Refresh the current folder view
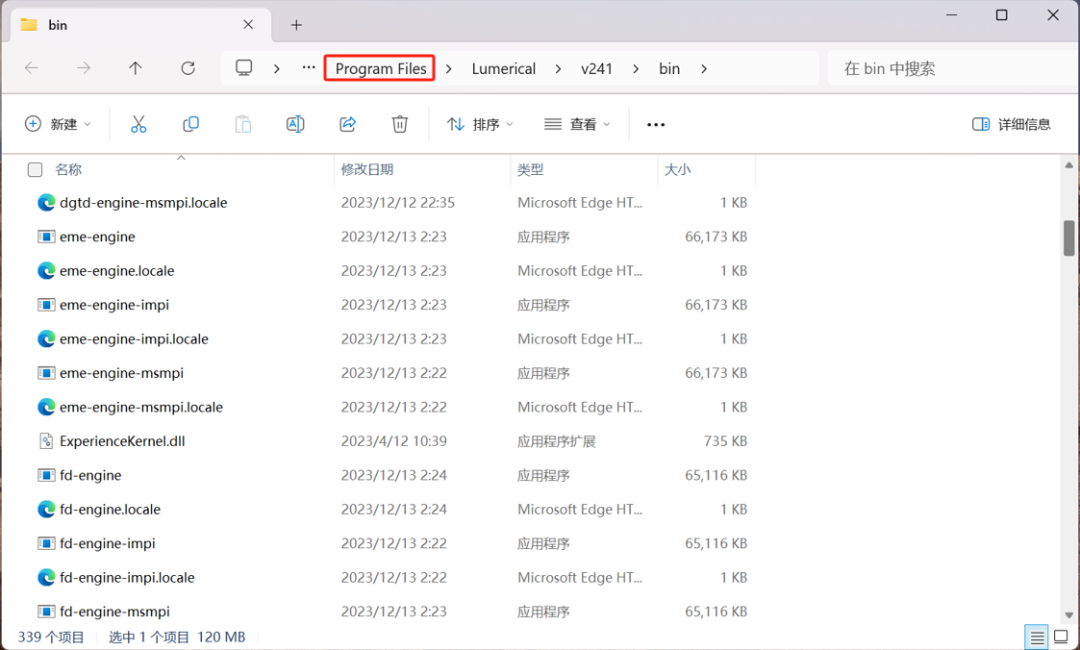The width and height of the screenshot is (1080, 650). 188,68
